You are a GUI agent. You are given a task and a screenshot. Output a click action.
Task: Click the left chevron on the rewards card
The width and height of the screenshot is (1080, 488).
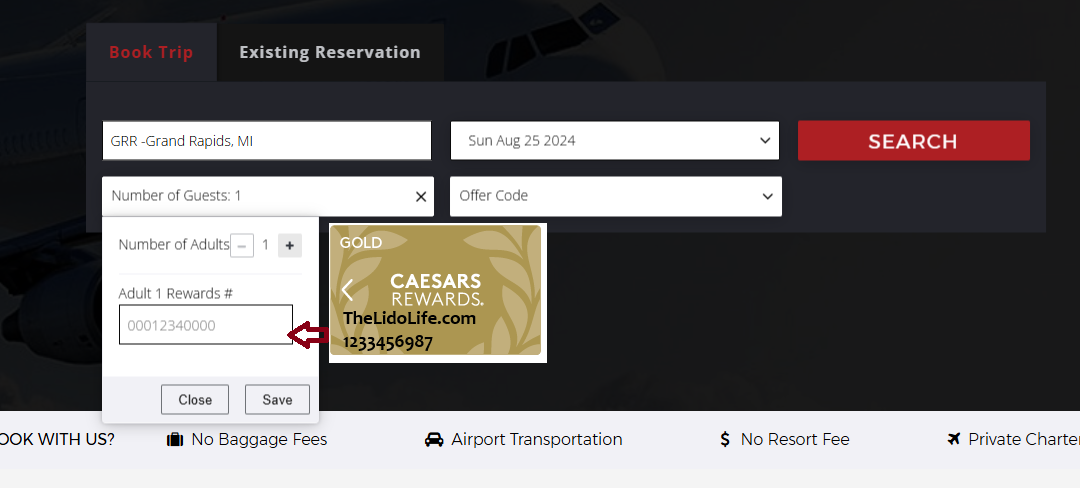[347, 291]
